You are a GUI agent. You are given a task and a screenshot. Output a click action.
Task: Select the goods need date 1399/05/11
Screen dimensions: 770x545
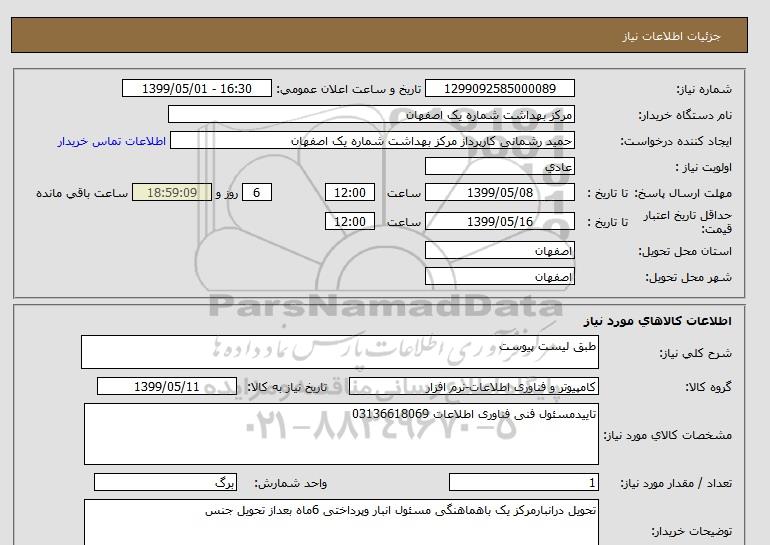[x=167, y=386]
